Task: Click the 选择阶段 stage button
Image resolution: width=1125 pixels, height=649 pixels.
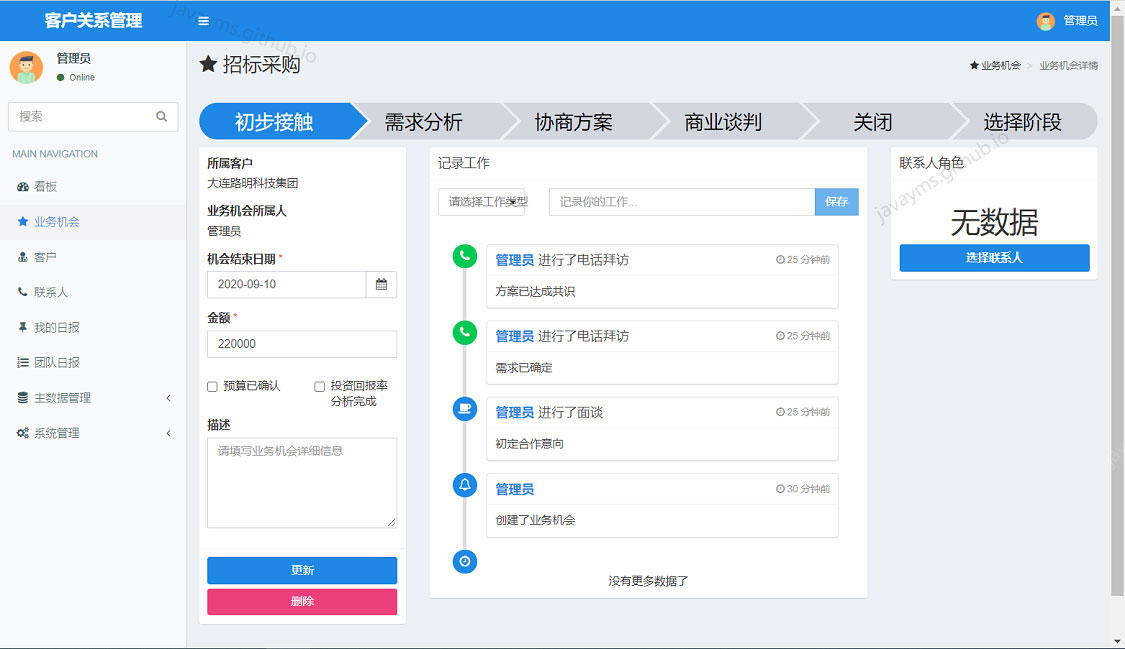Action: pyautogui.click(x=1022, y=121)
